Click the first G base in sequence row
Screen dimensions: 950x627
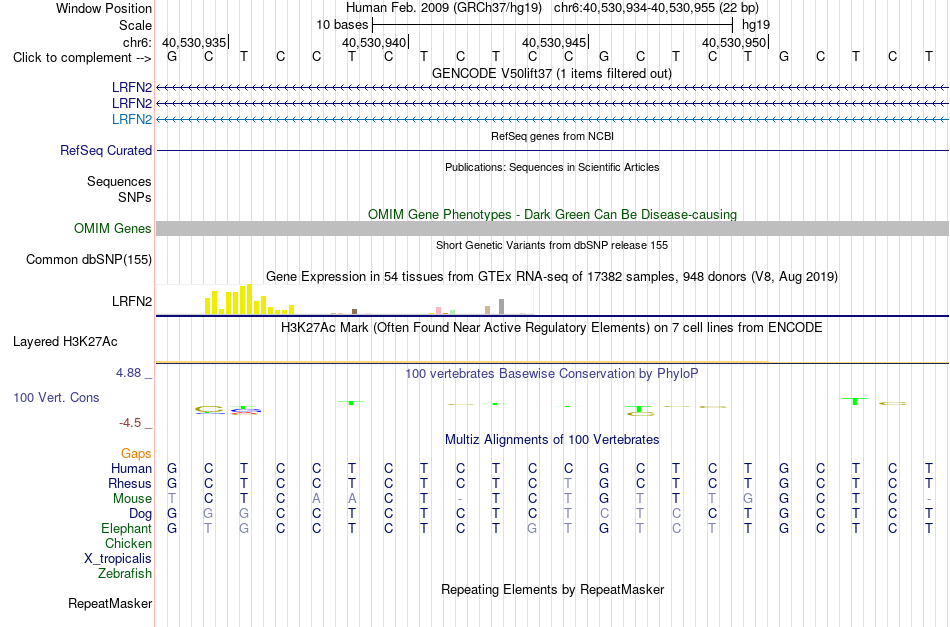[172, 57]
